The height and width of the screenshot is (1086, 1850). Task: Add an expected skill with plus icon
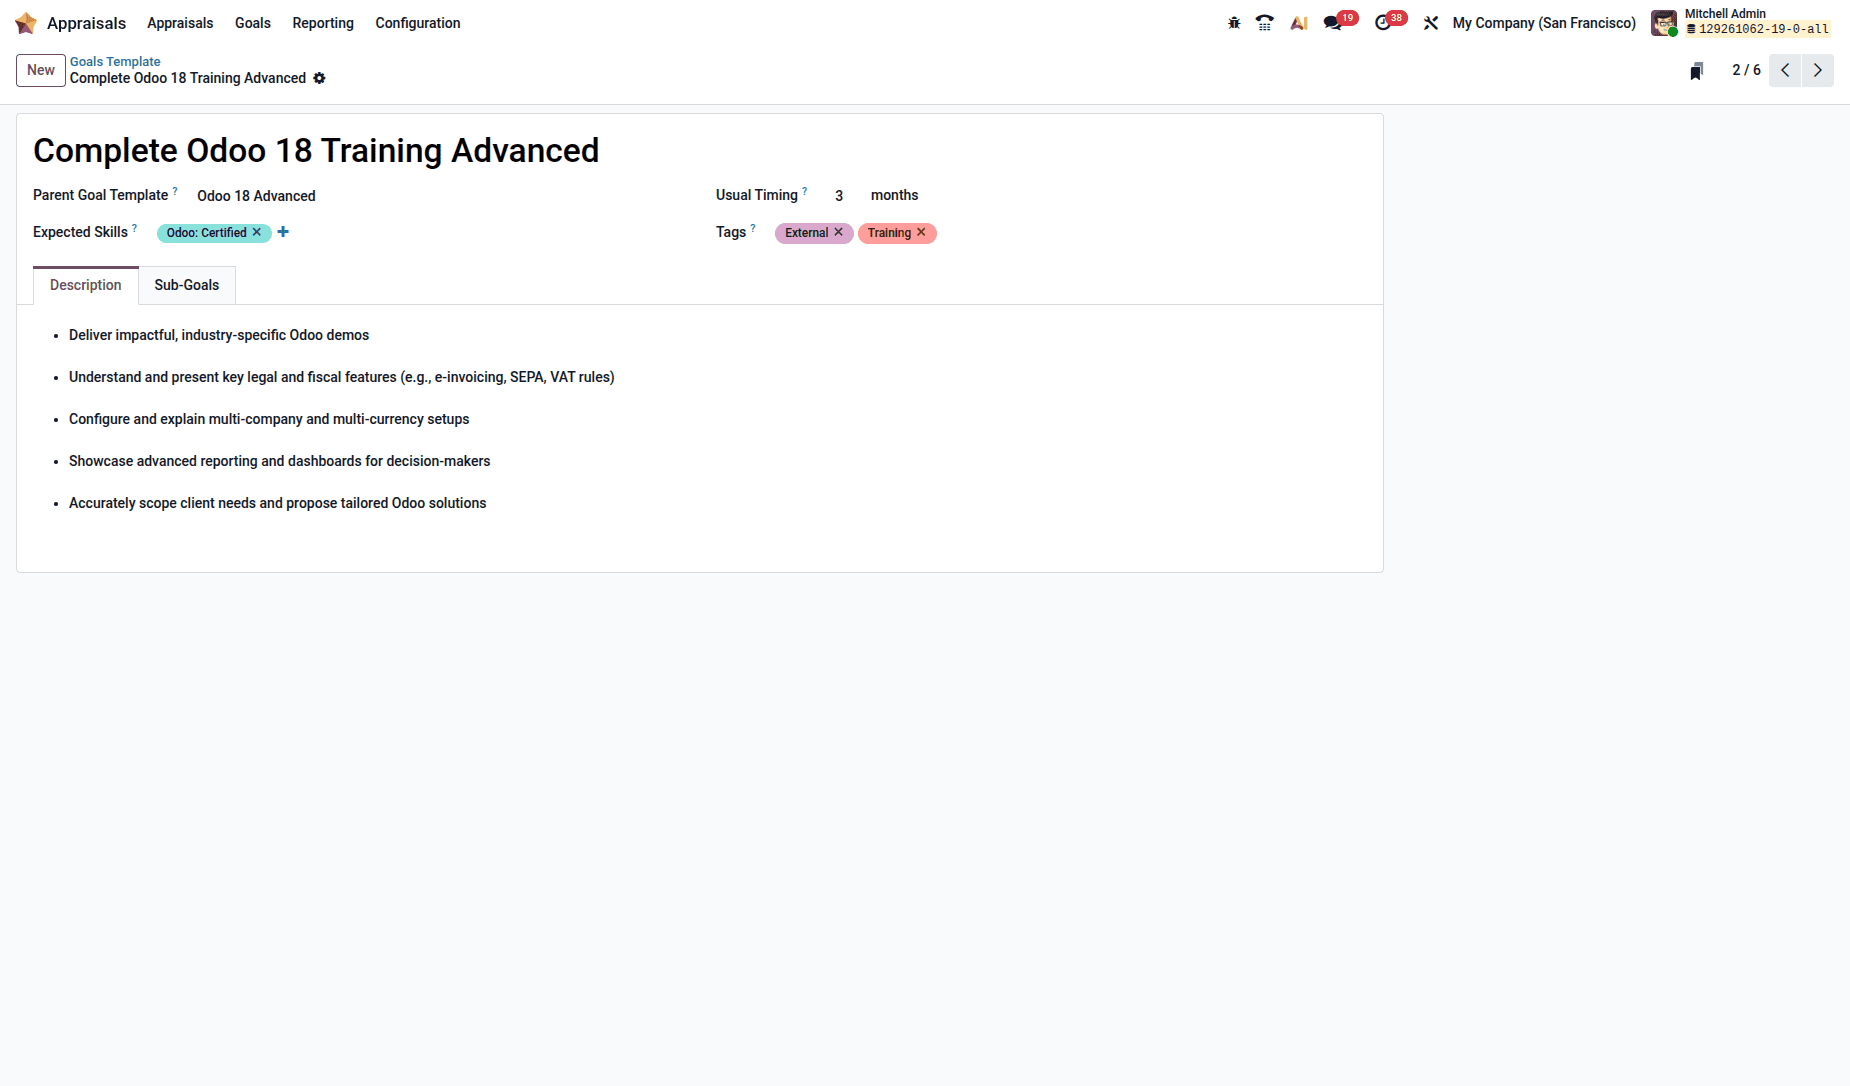(x=283, y=232)
